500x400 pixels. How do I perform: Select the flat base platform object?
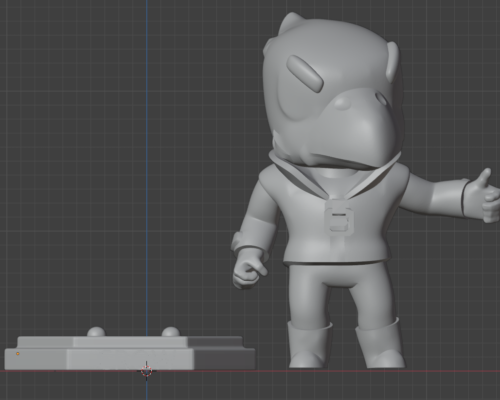tap(130, 353)
